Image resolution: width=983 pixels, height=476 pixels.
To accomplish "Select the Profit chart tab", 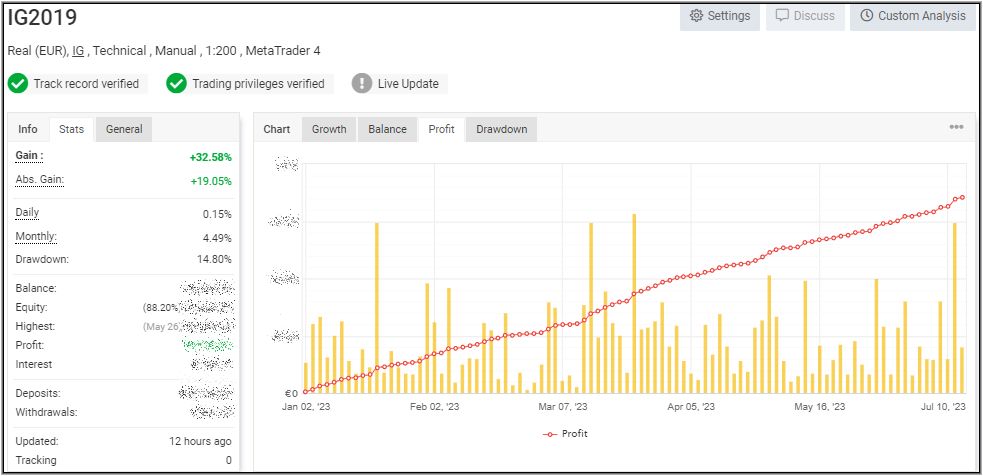I will (441, 129).
